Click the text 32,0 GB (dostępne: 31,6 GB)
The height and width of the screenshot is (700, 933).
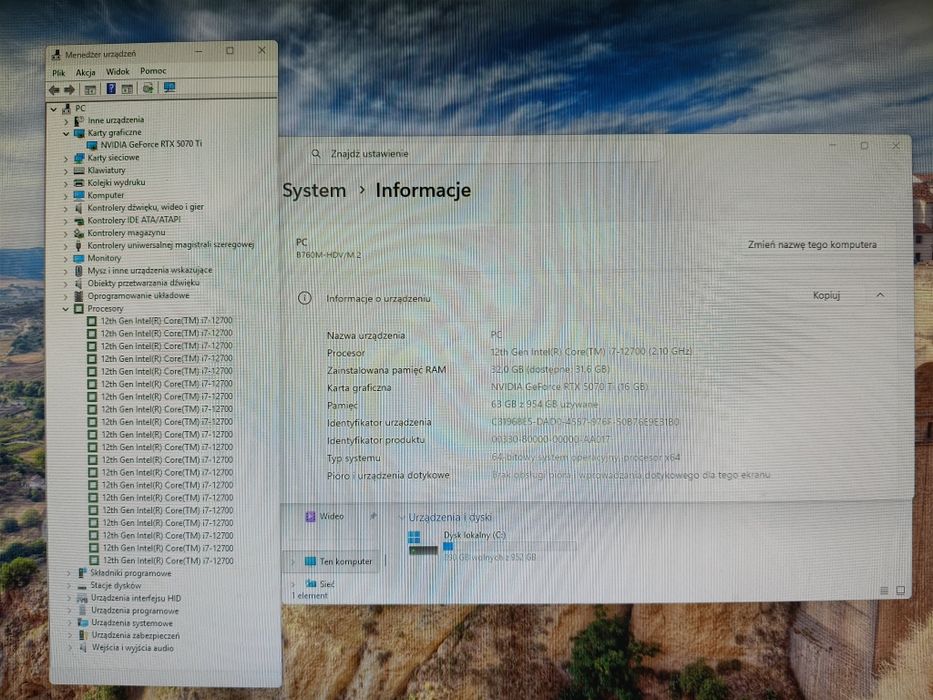(550, 370)
